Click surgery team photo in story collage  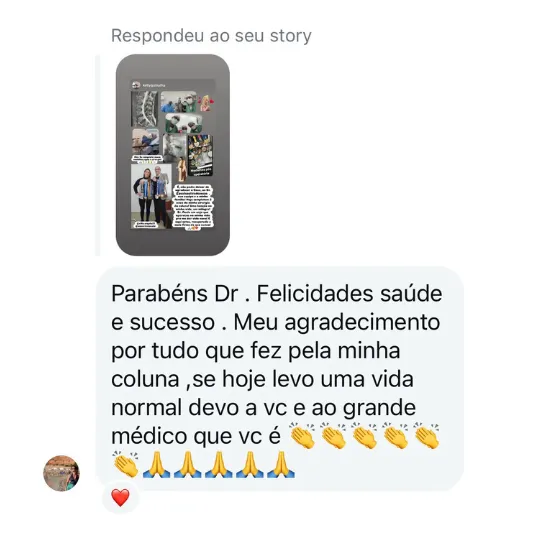[179, 102]
